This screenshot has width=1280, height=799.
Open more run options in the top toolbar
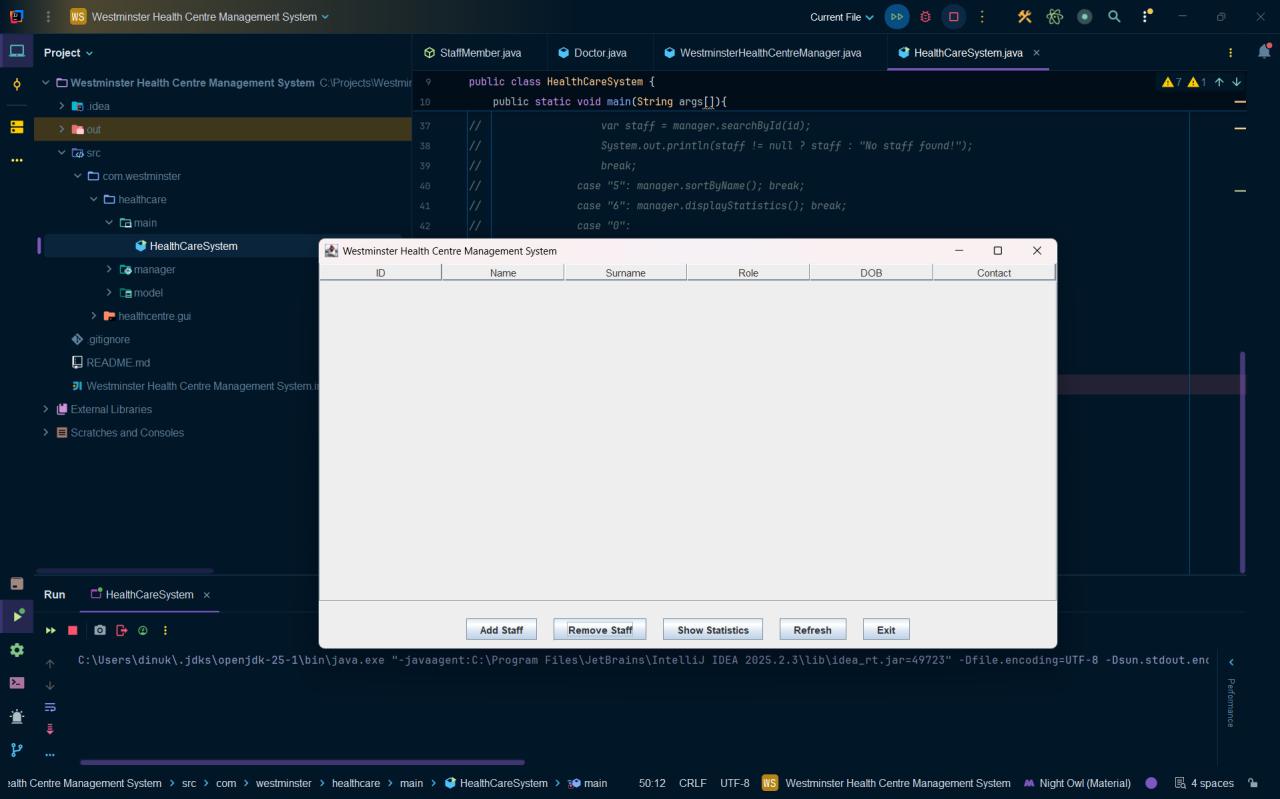click(982, 17)
